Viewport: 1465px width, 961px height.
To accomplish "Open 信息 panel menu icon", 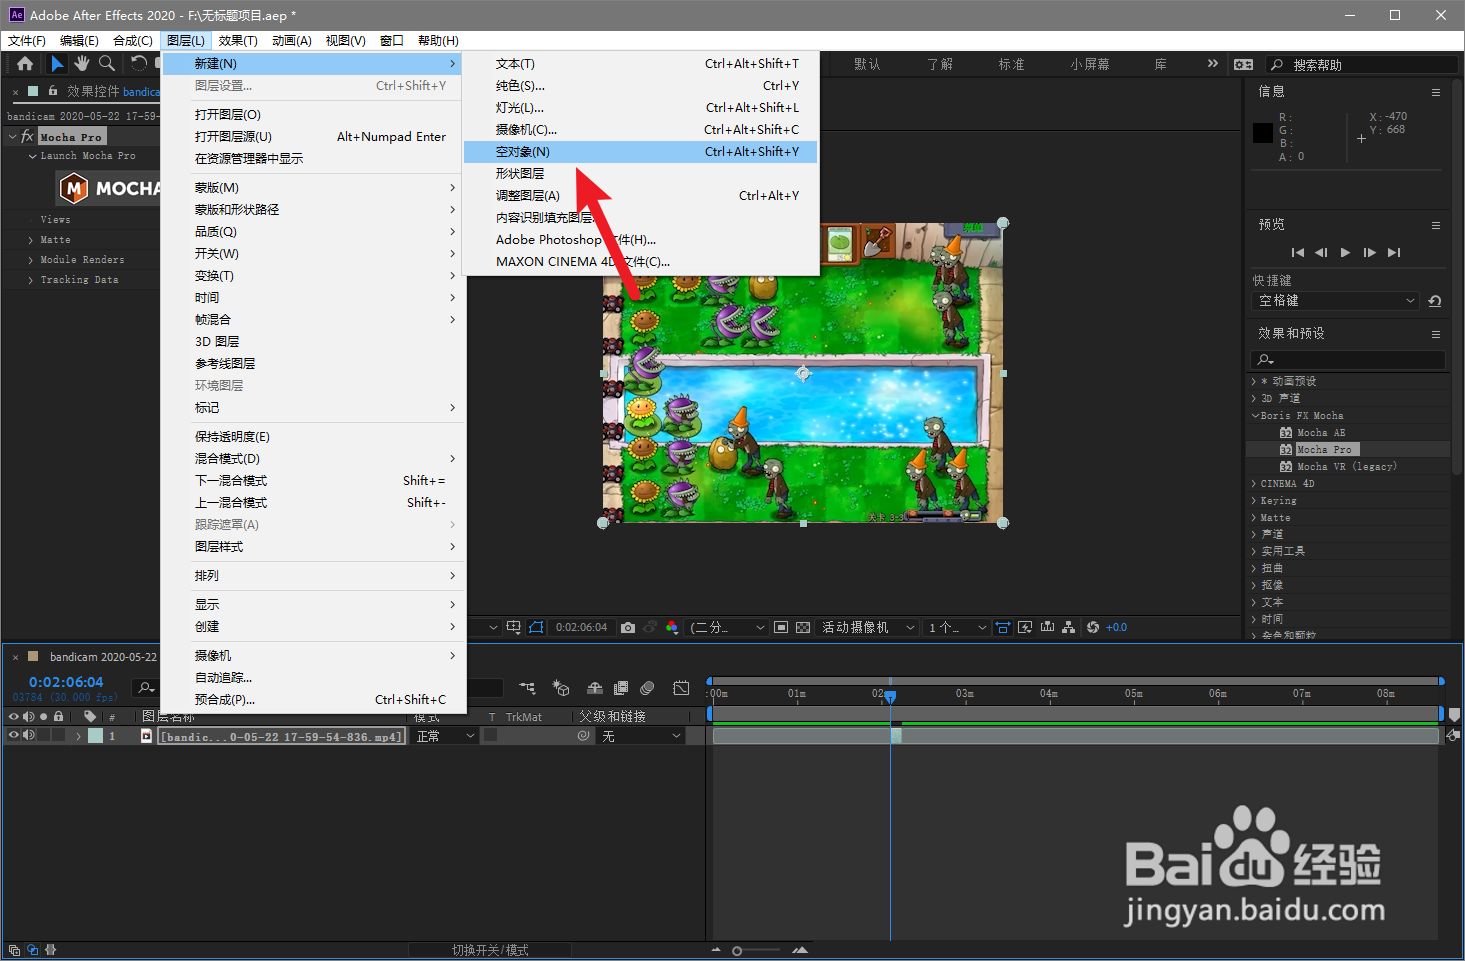I will click(1436, 92).
